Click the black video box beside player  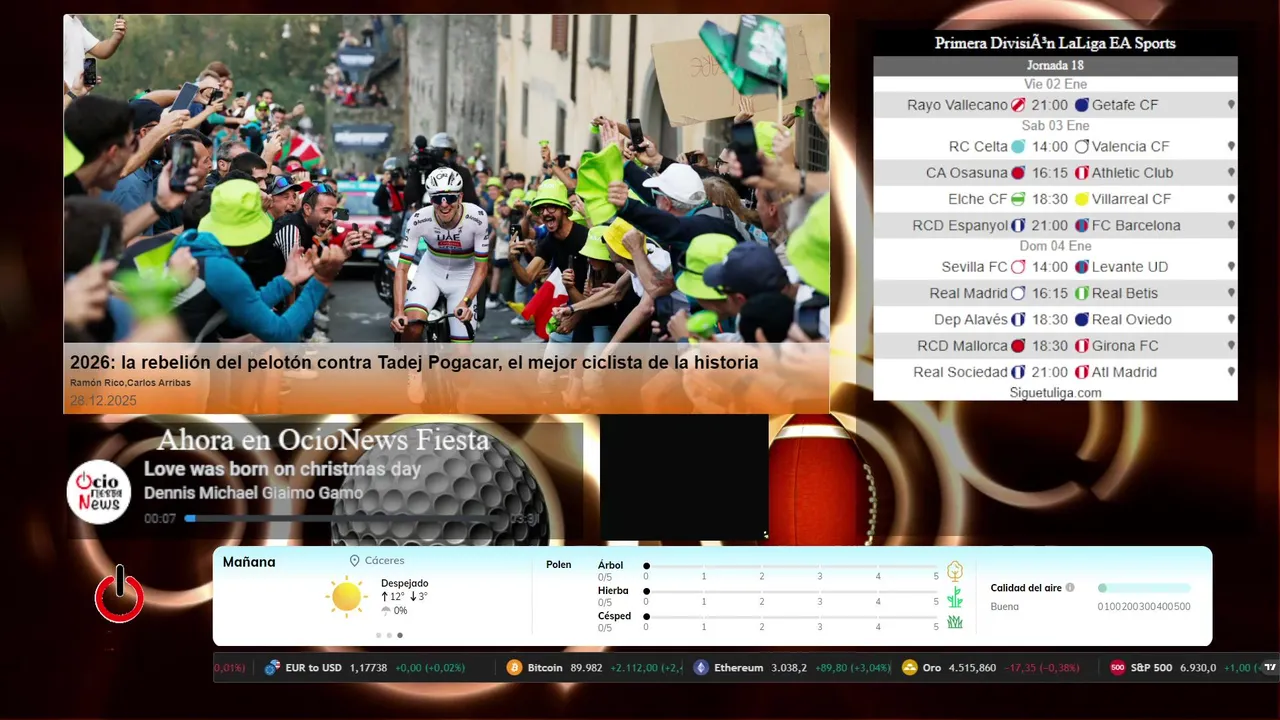point(684,478)
